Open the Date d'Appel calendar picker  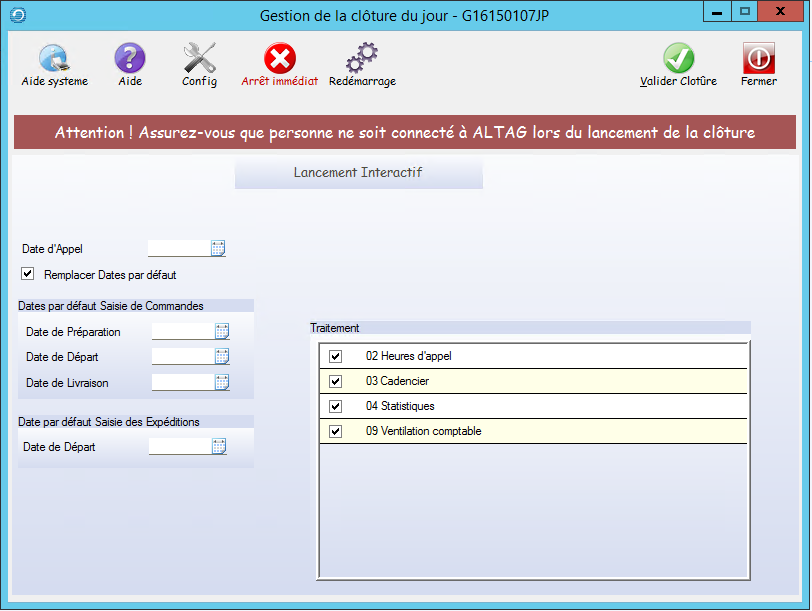pos(218,249)
